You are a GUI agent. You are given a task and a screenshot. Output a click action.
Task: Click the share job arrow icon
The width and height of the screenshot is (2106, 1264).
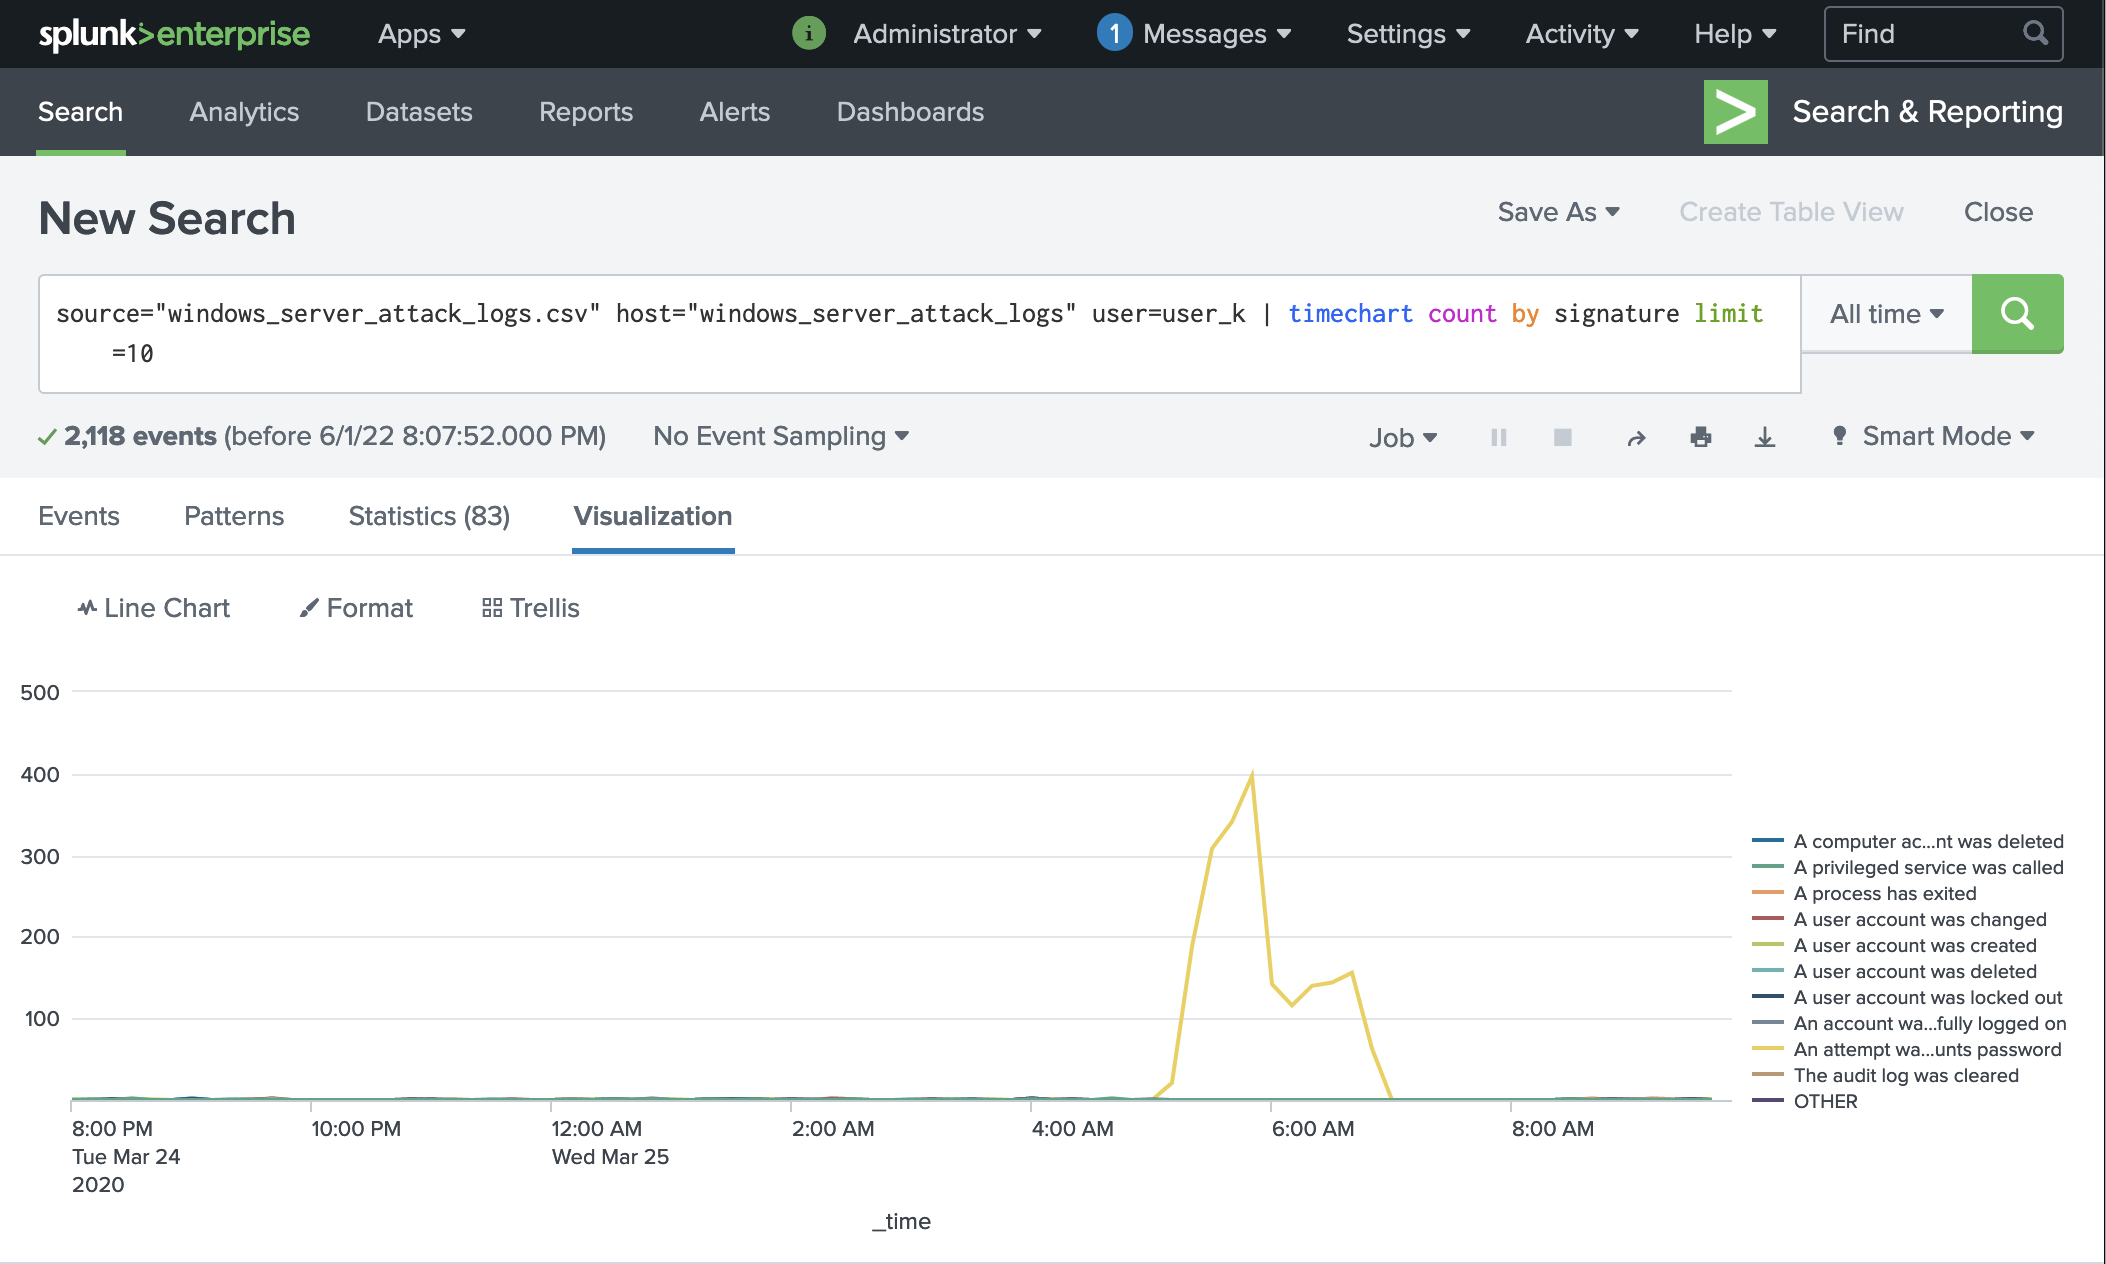pyautogui.click(x=1636, y=438)
